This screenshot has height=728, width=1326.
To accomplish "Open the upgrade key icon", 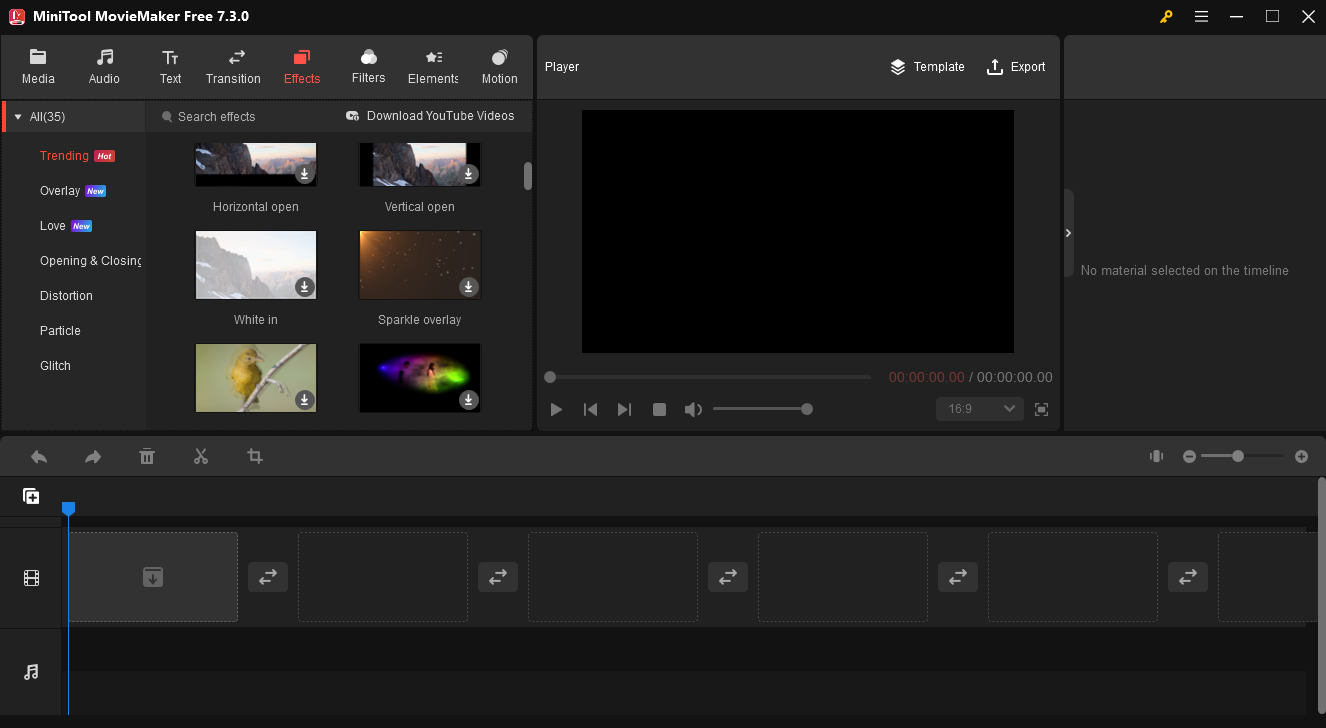I will click(x=1166, y=16).
